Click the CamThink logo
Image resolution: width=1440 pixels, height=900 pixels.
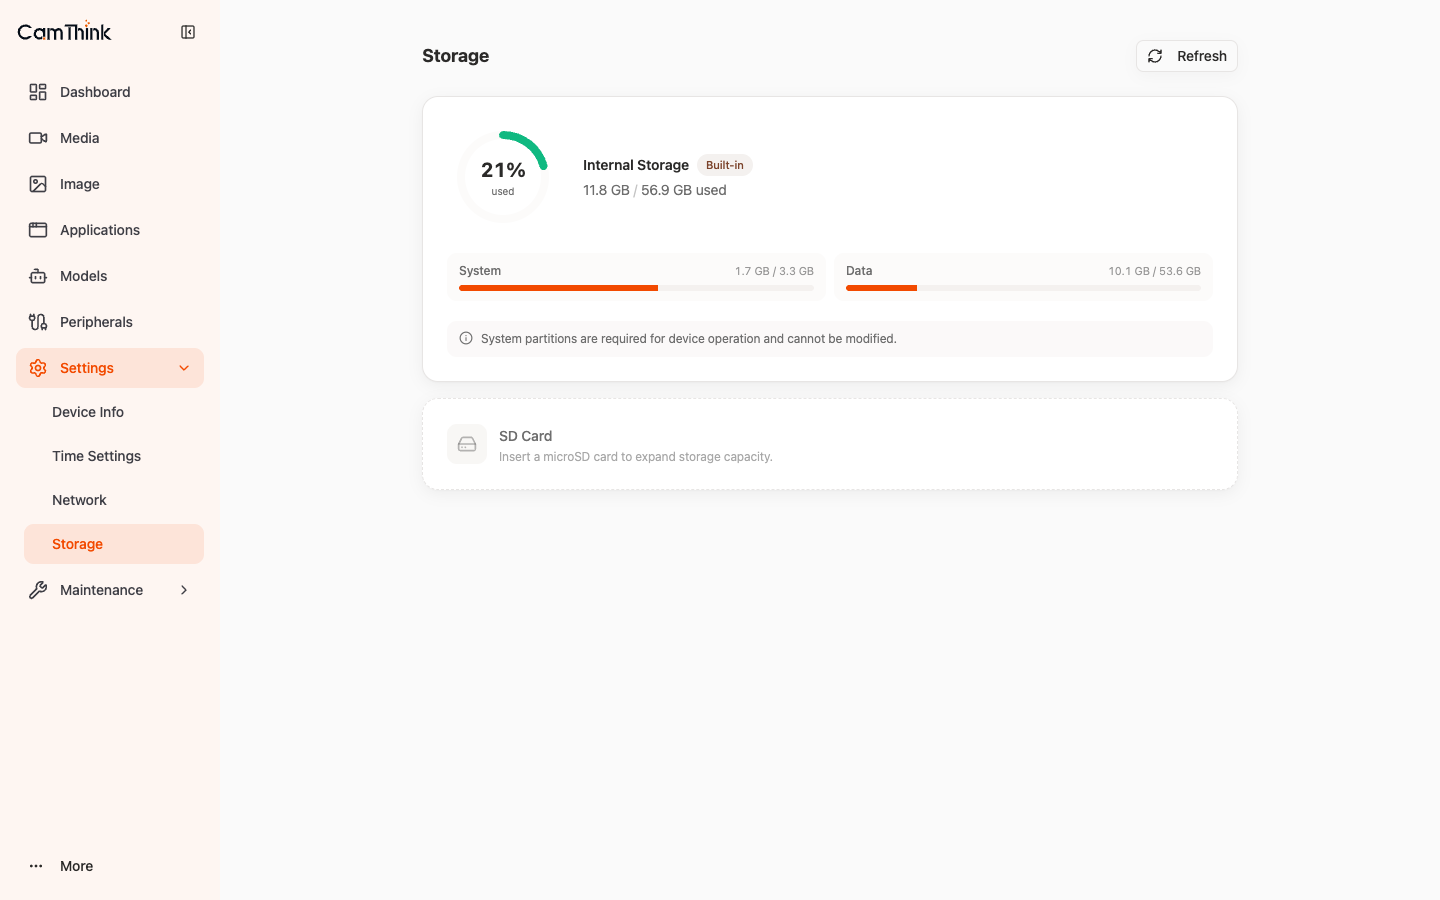pos(65,31)
